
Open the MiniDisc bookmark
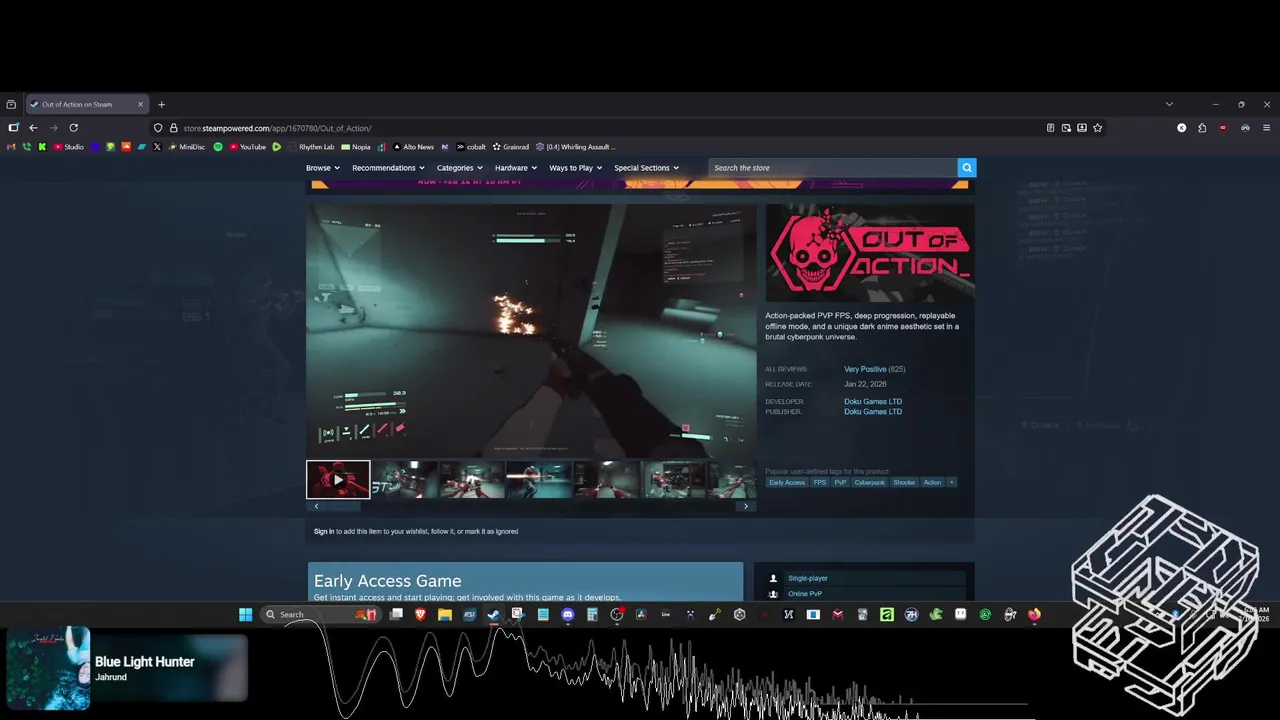(x=186, y=147)
